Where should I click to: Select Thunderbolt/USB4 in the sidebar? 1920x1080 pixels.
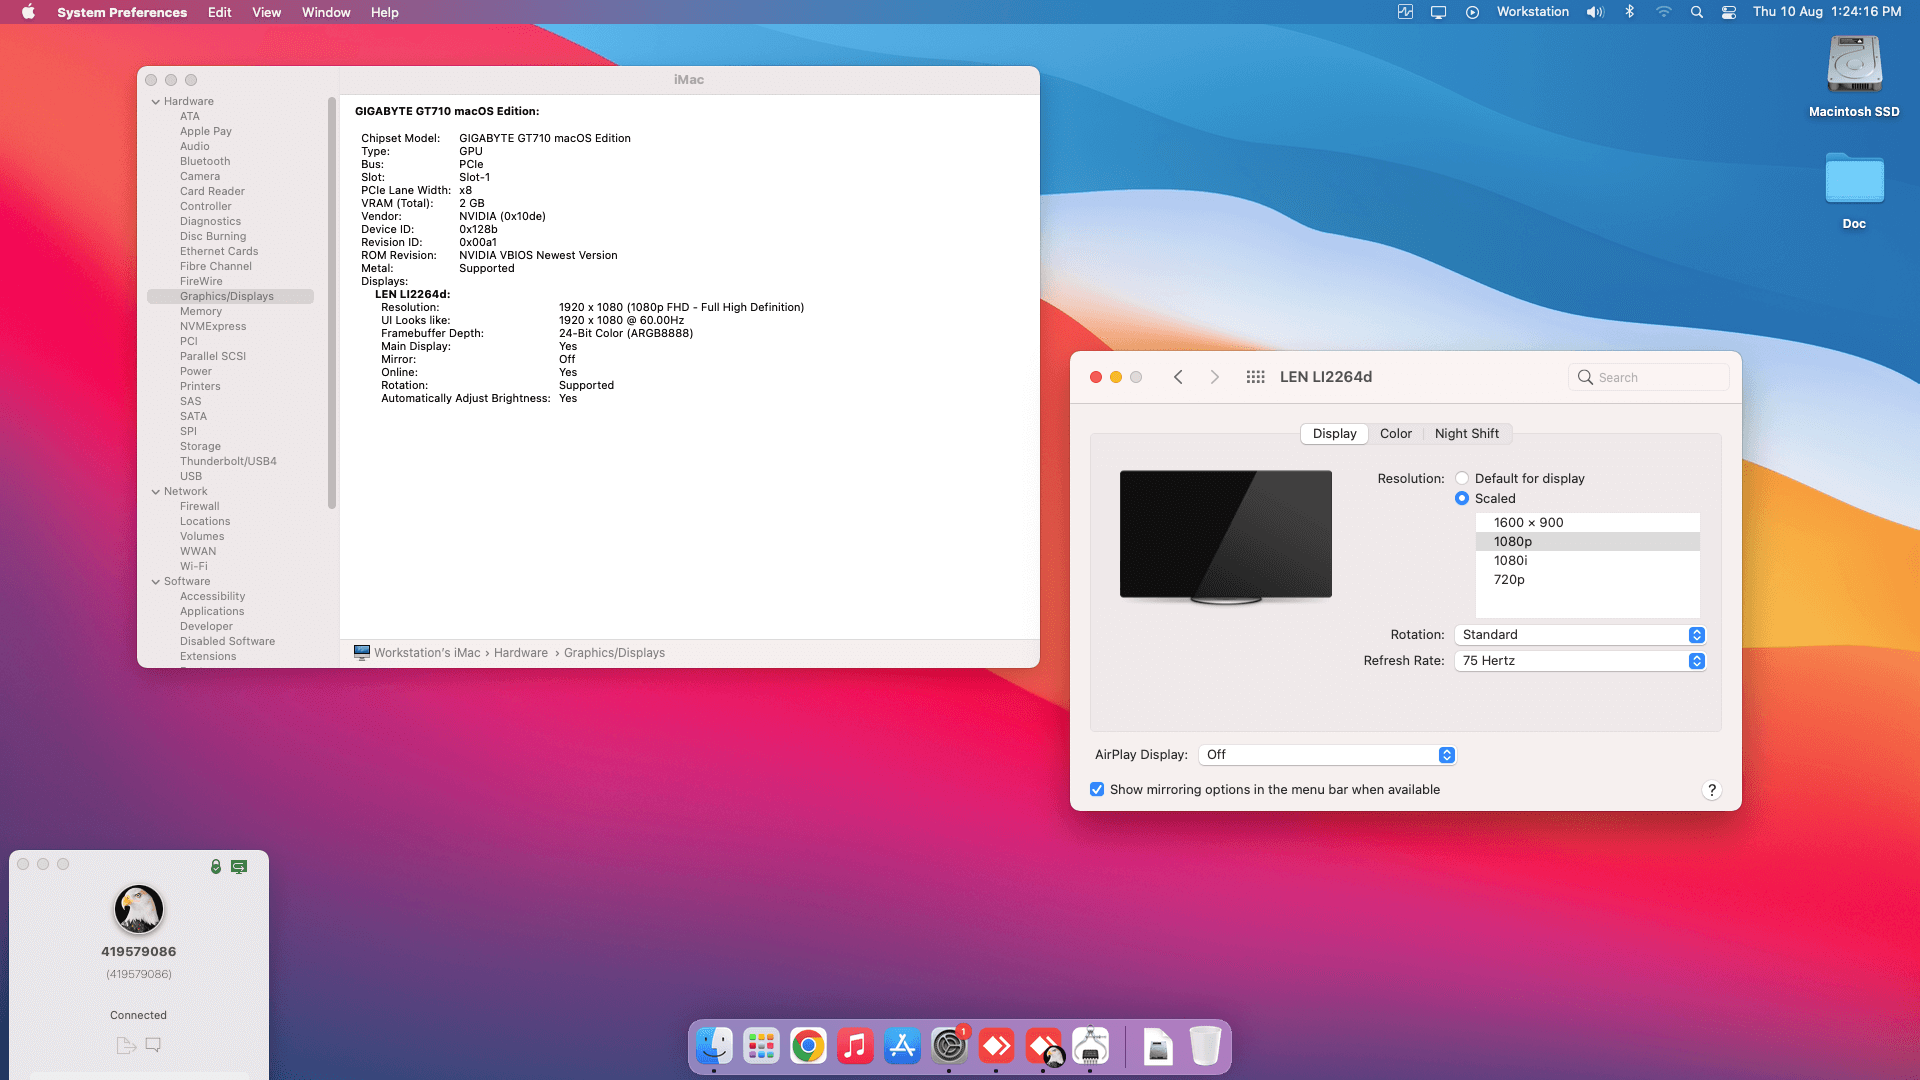(x=228, y=461)
